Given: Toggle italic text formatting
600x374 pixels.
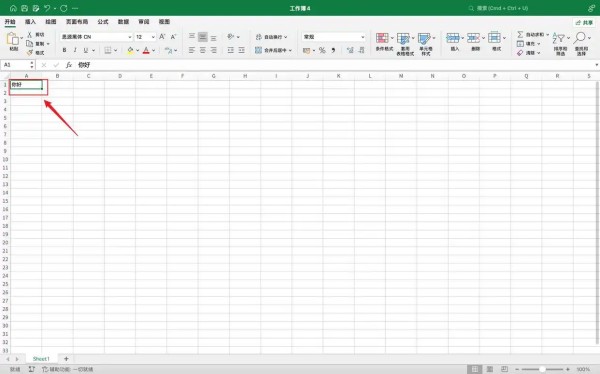Looking at the screenshot, I should coord(75,50).
